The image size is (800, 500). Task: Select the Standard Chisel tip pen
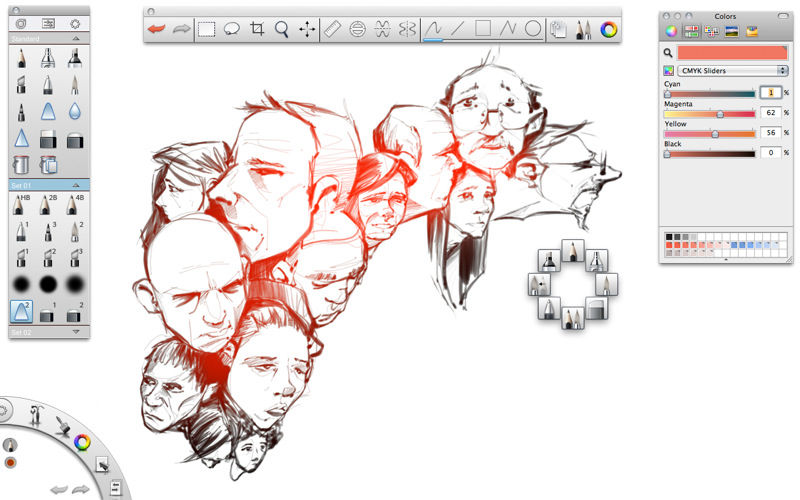tap(21, 85)
